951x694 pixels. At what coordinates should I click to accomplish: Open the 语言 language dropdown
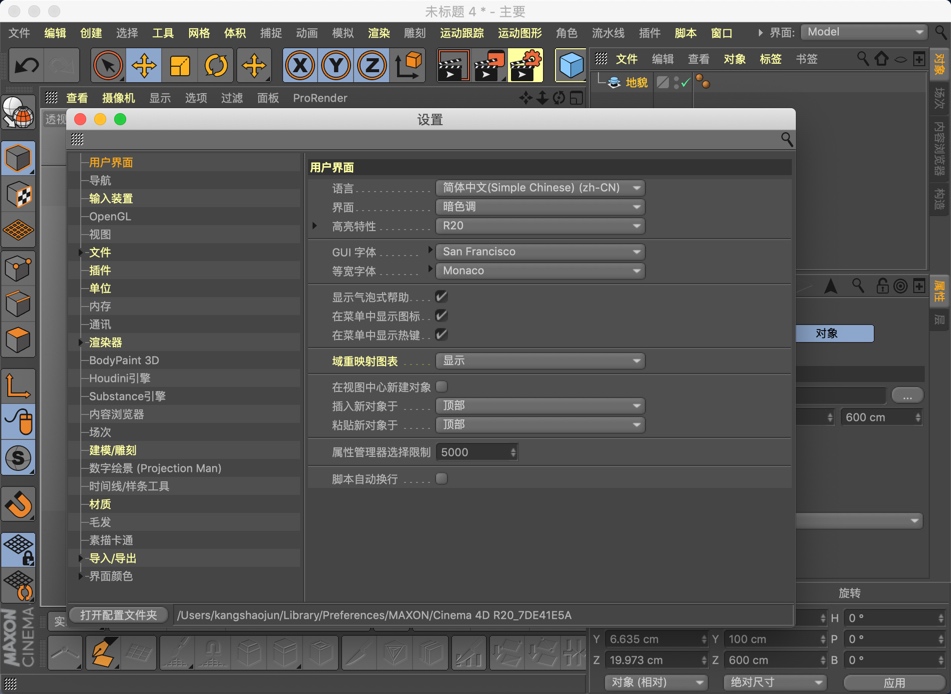coord(540,188)
